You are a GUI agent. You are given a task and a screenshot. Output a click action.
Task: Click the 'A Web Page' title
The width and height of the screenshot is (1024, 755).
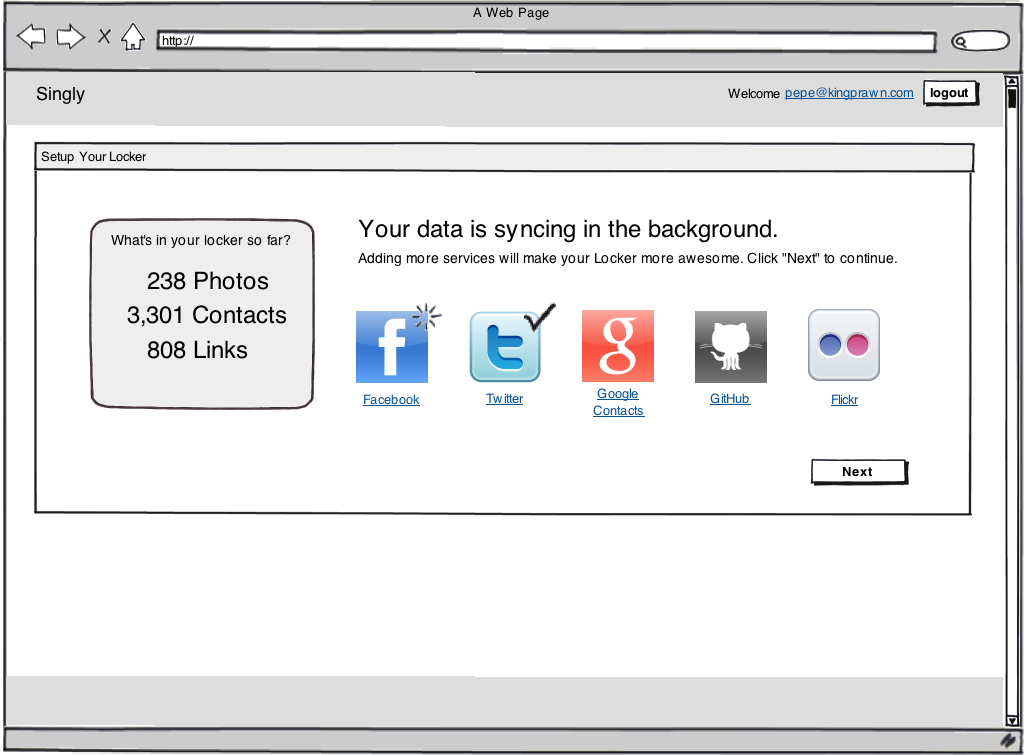point(511,12)
